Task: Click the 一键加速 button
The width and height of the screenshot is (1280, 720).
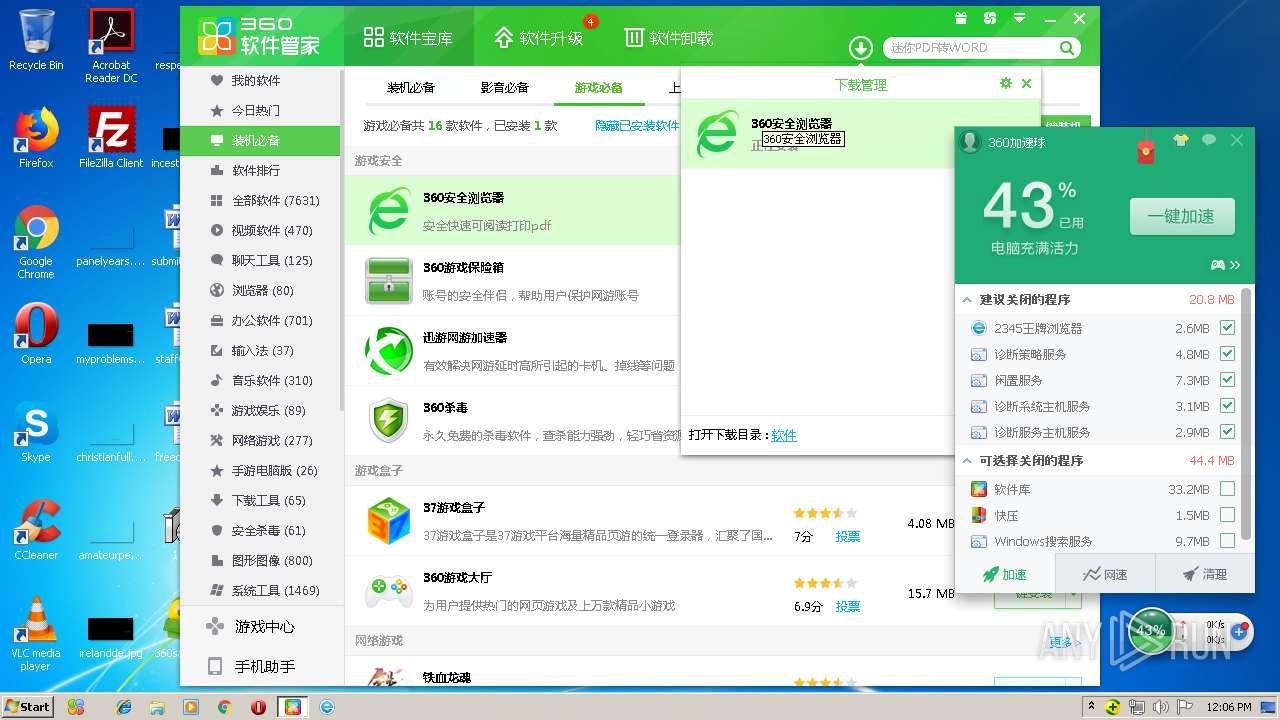Action: [1182, 216]
